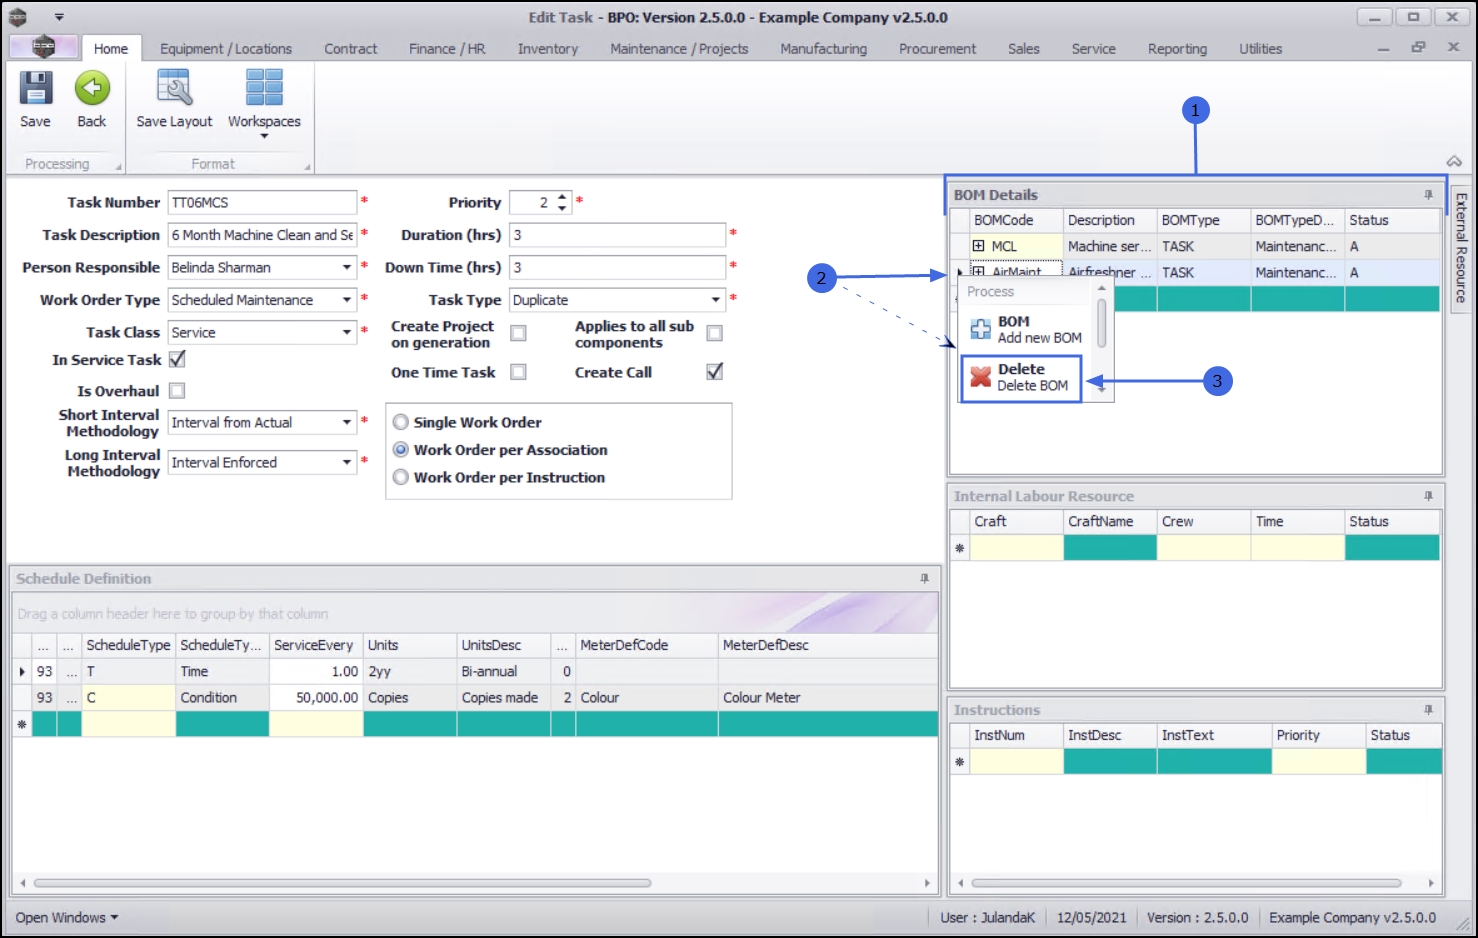Open Long Interval Methodology dropdown
Image resolution: width=1478 pixels, height=938 pixels.
[347, 463]
